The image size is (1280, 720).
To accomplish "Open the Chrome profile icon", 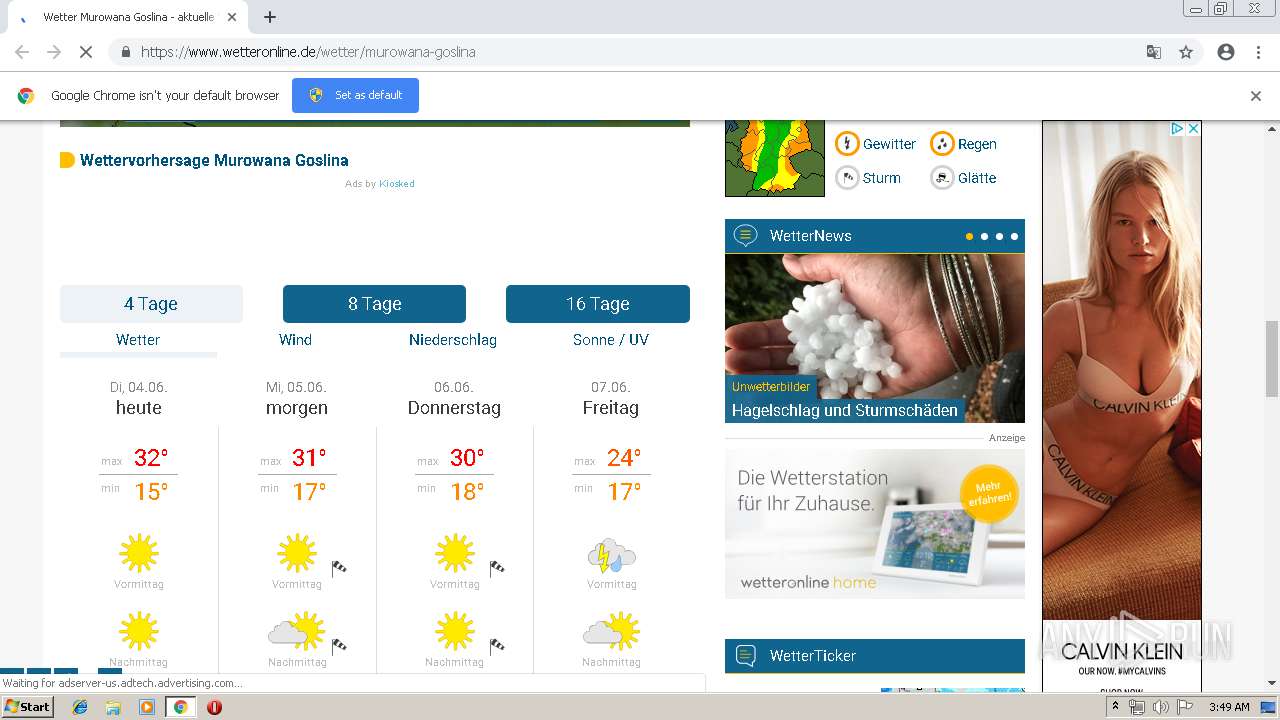I will click(x=1226, y=52).
